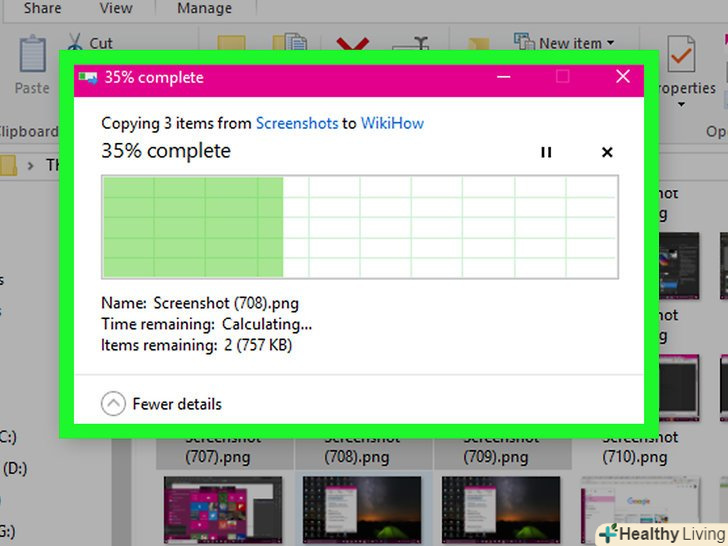
Task: Click the address bar breadcrumb chevron
Action: 31,165
